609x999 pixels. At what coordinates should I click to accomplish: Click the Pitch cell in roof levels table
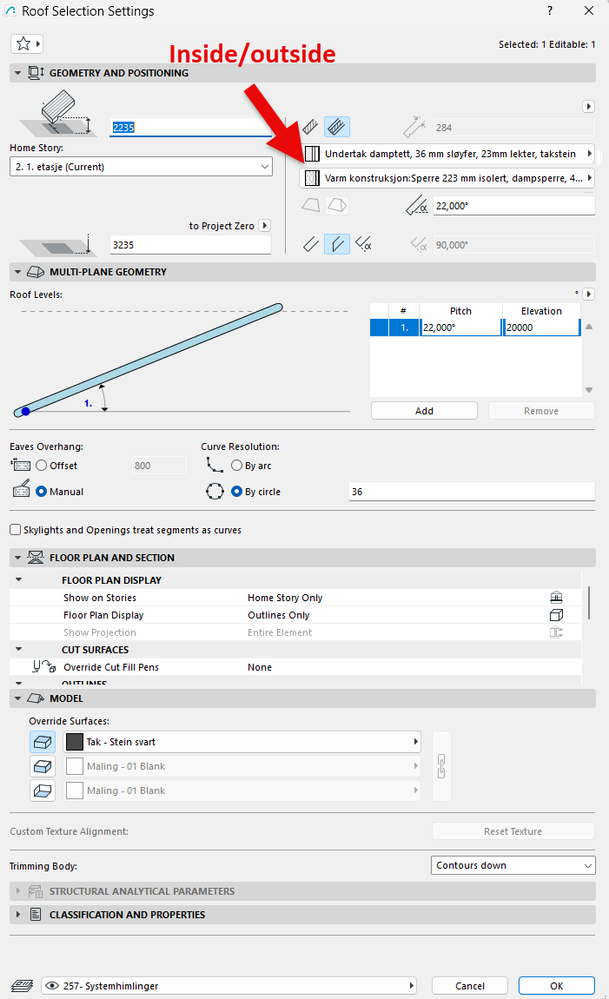(461, 327)
